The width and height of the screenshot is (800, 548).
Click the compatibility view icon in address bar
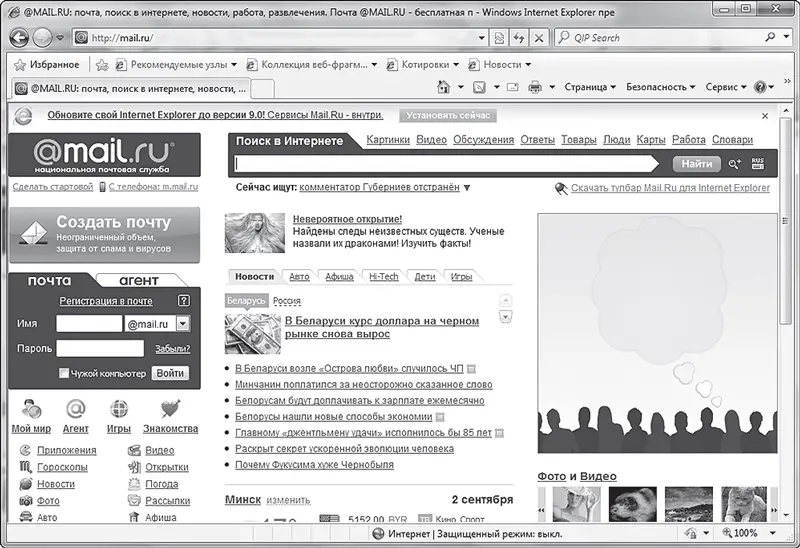click(x=499, y=38)
